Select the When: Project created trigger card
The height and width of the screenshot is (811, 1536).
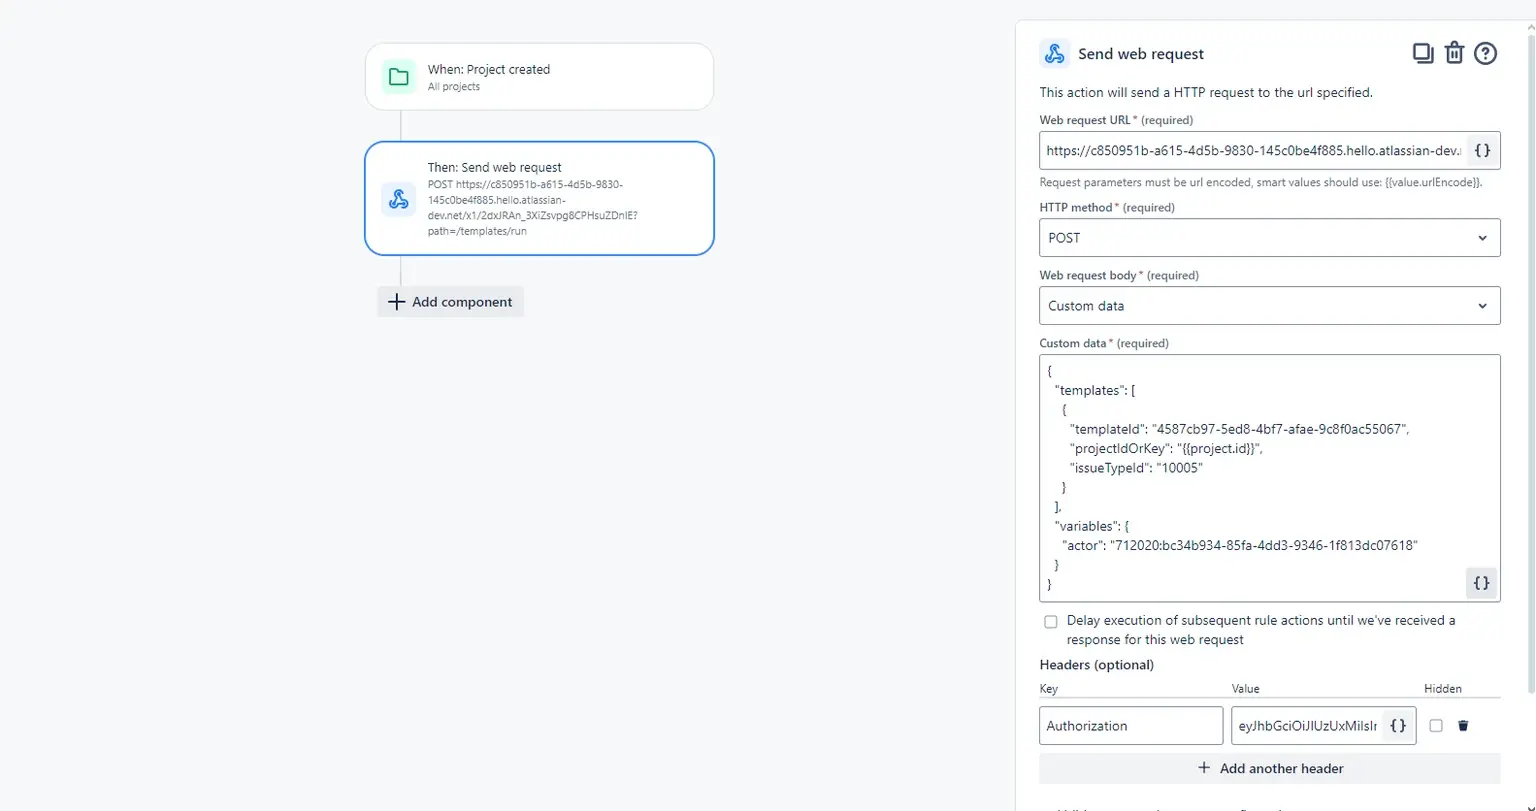point(539,77)
